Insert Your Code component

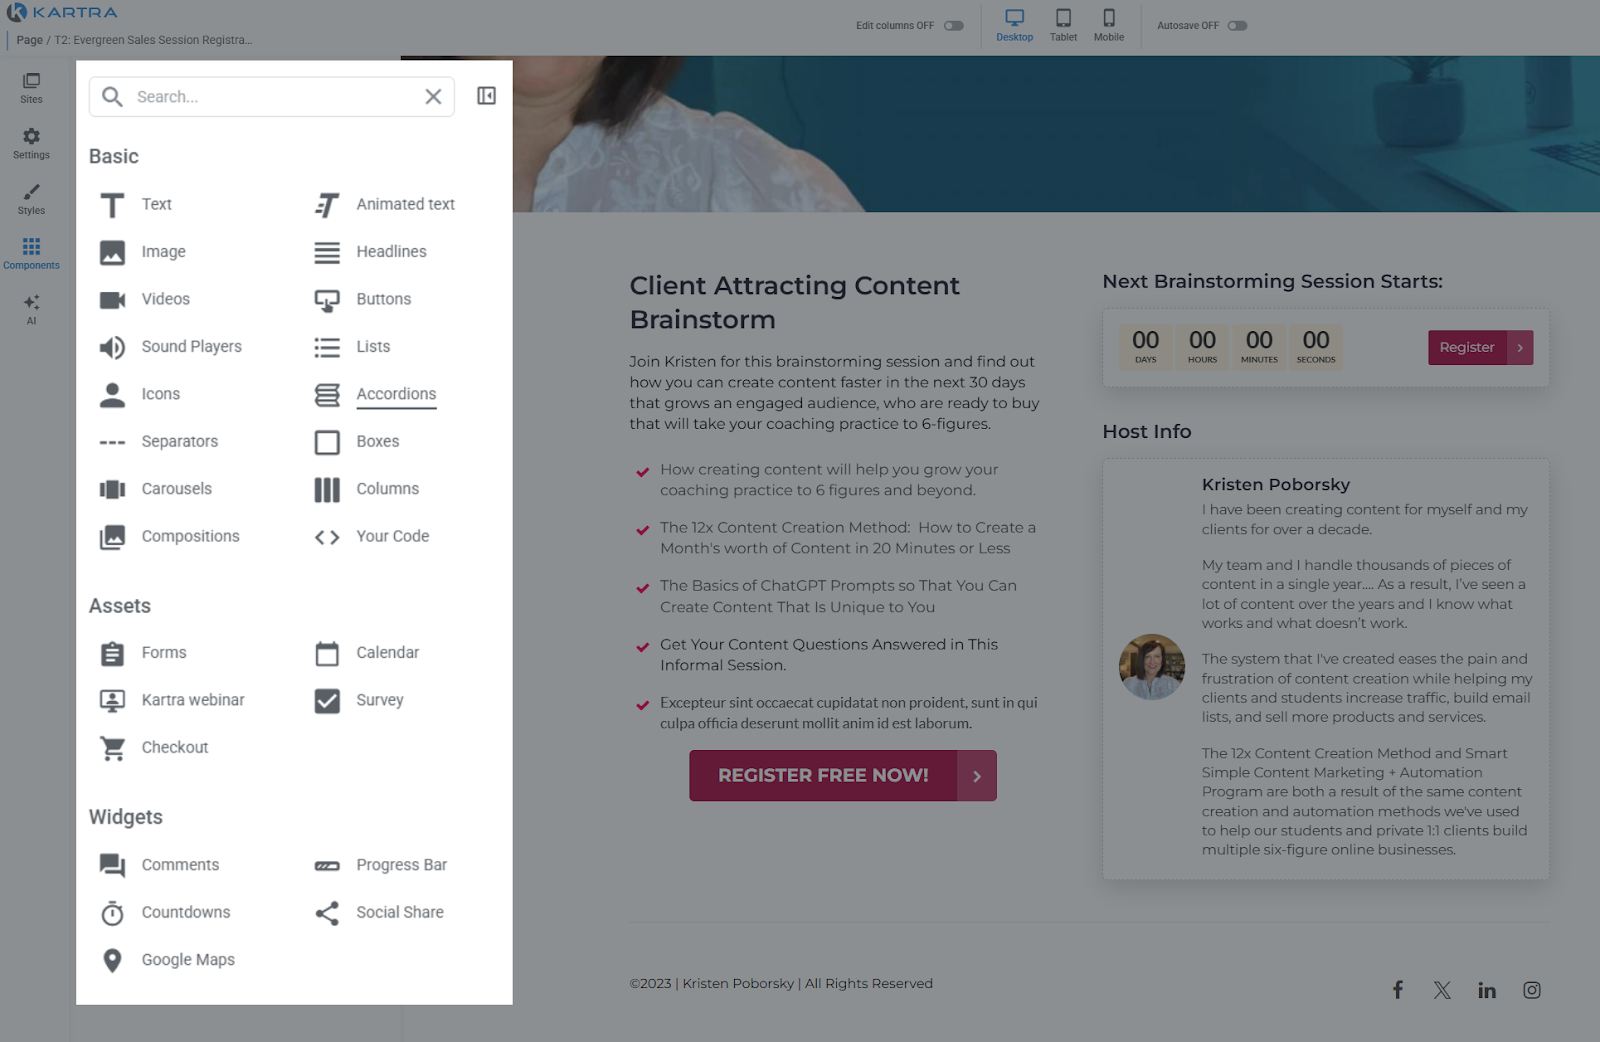(371, 536)
